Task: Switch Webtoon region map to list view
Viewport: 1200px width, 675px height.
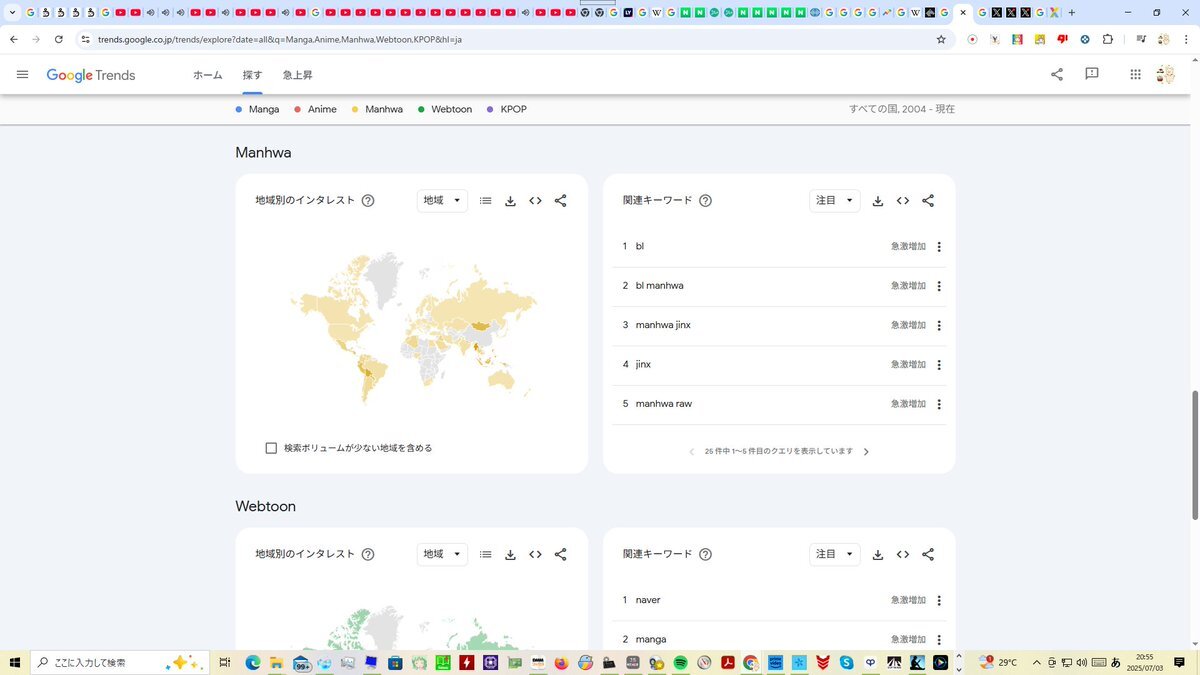Action: click(x=485, y=554)
